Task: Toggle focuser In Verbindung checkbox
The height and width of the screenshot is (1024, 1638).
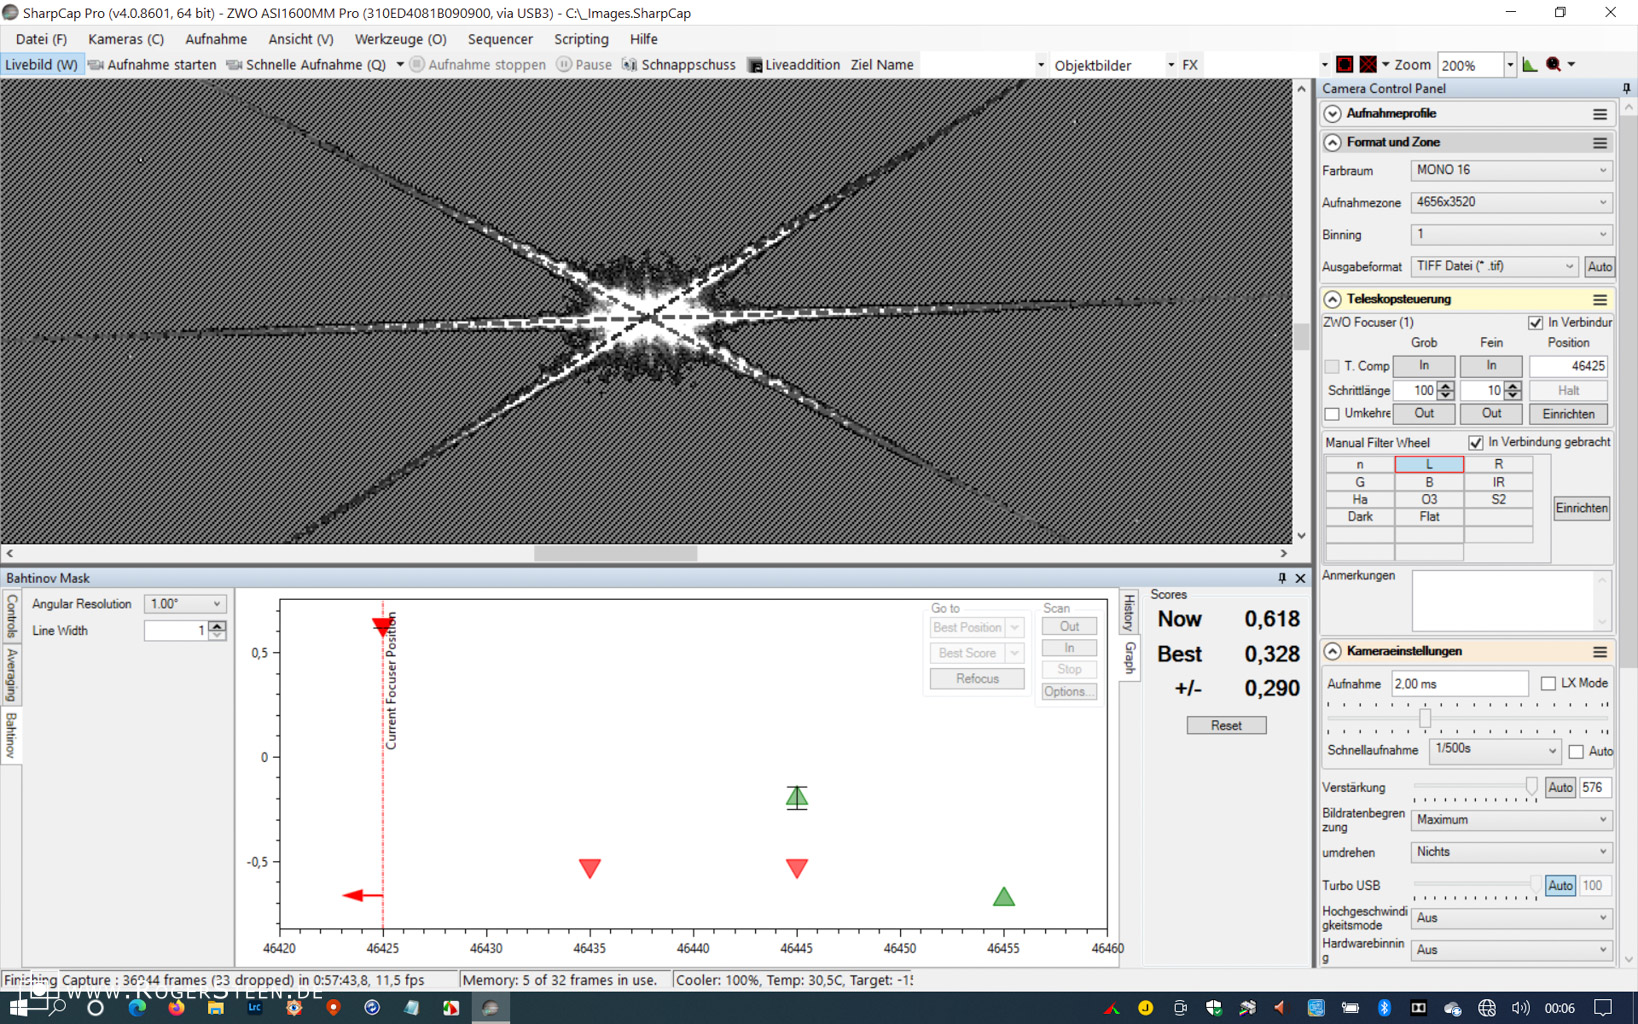Action: tap(1535, 323)
